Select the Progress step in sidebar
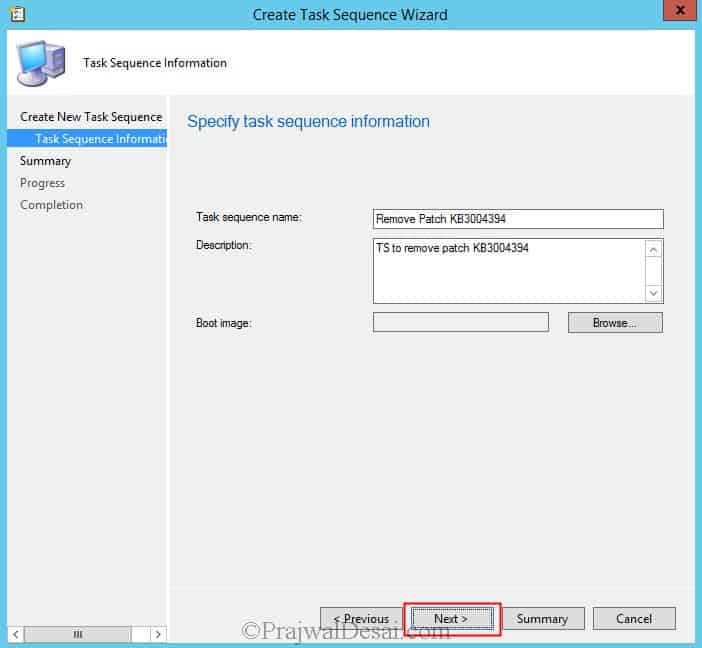Image resolution: width=702 pixels, height=648 pixels. 42,183
